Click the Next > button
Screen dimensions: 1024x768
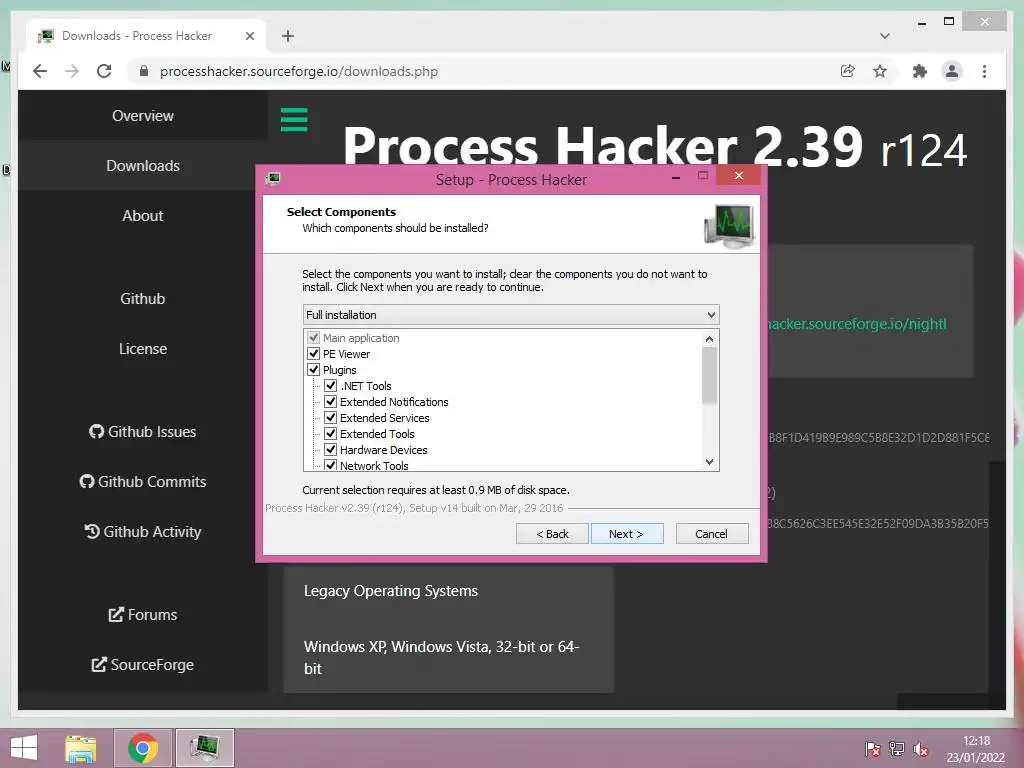pyautogui.click(x=627, y=534)
